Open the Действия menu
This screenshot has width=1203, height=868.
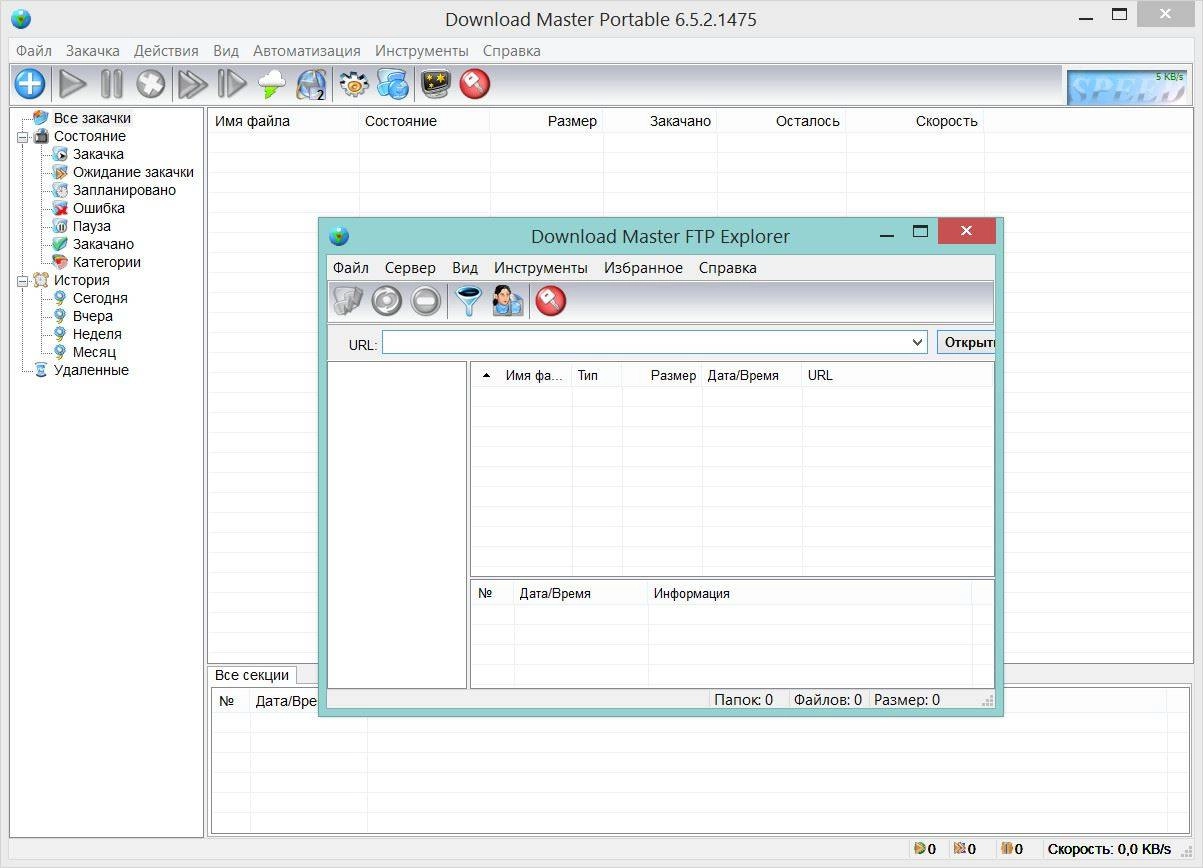click(166, 50)
